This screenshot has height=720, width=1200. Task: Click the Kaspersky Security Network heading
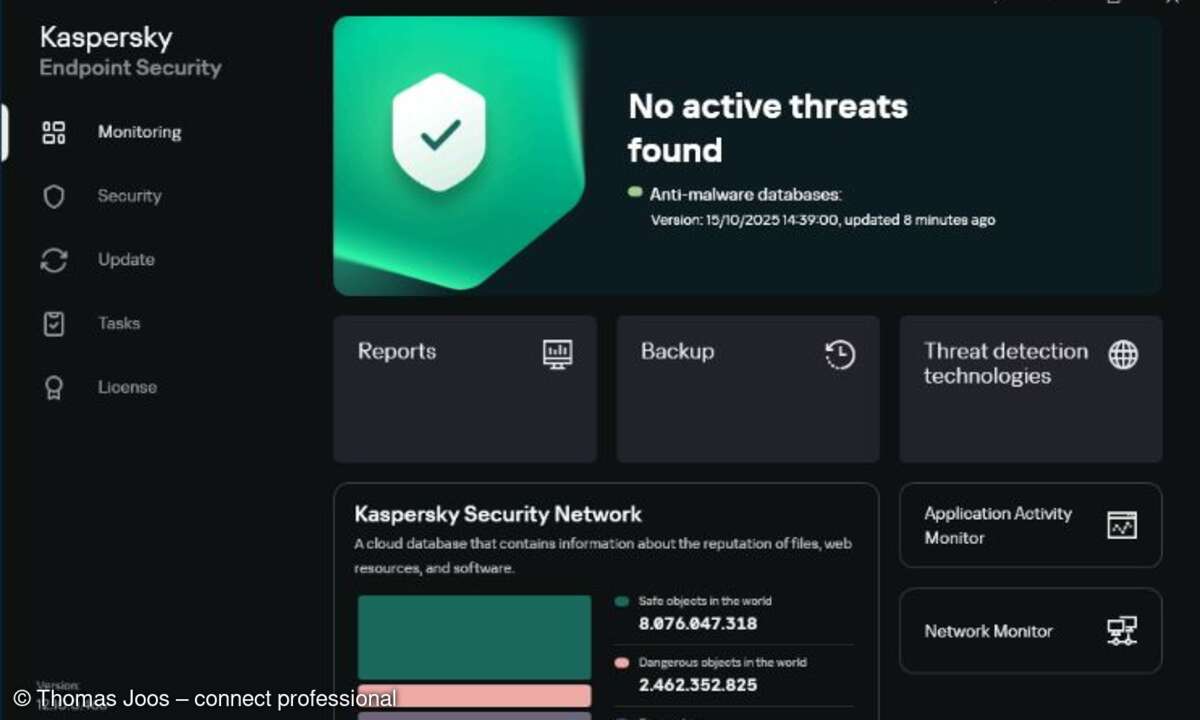[x=497, y=514]
